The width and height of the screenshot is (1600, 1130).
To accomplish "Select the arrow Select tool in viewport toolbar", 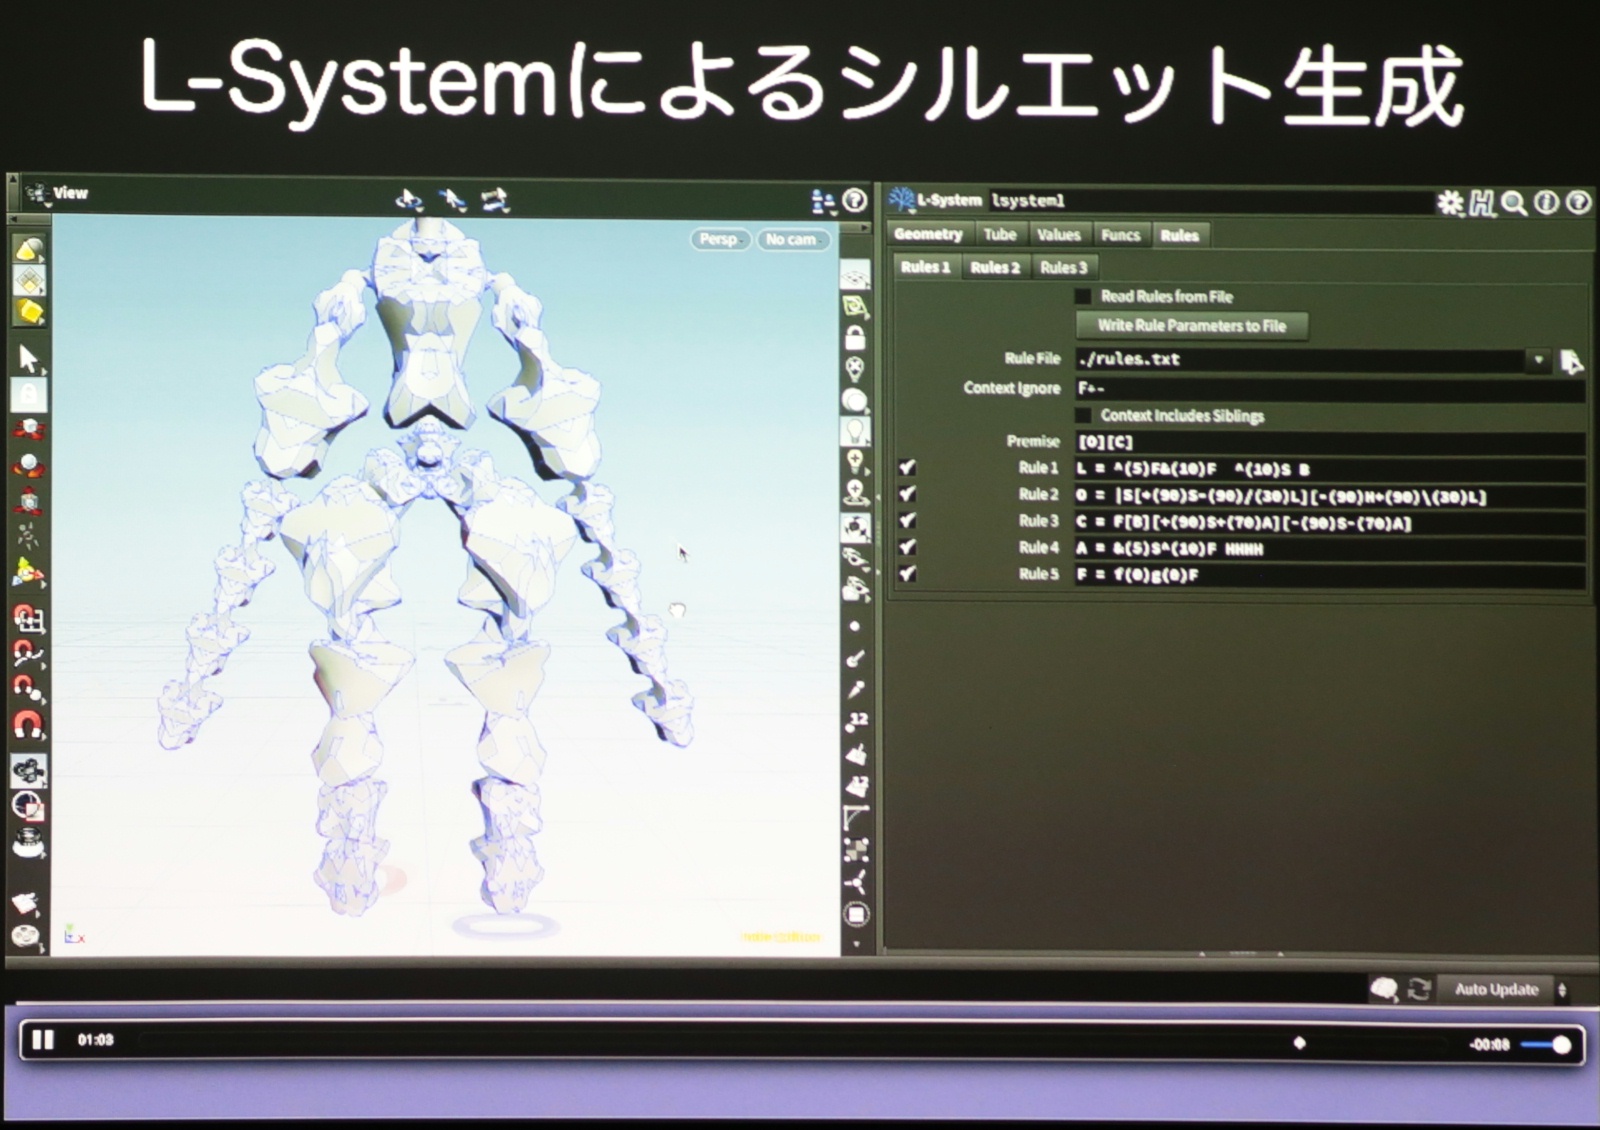I will tap(28, 358).
